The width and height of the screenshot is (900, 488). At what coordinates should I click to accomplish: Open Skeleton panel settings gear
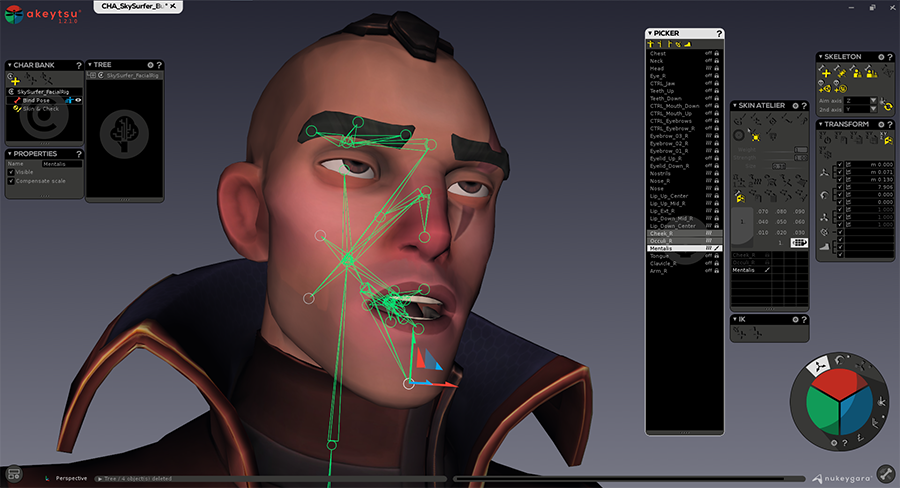coord(881,57)
